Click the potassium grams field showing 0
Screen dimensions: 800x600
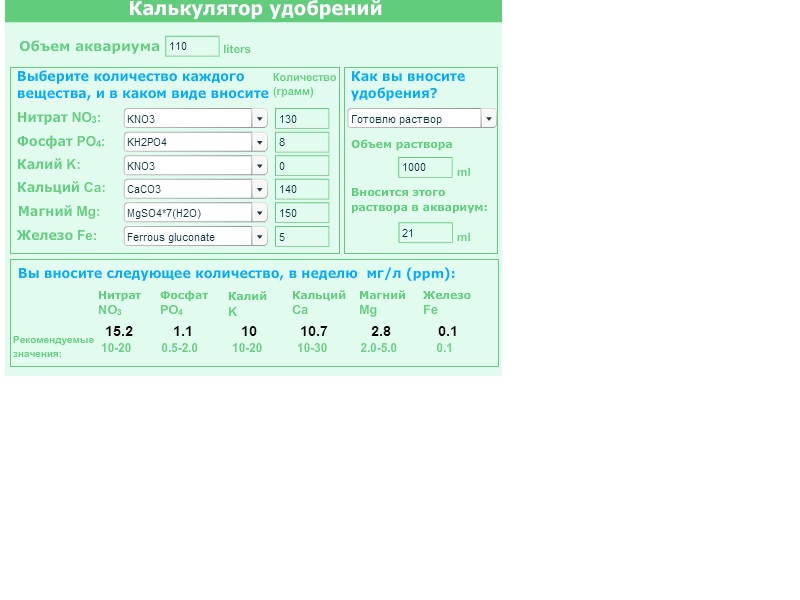[301, 166]
